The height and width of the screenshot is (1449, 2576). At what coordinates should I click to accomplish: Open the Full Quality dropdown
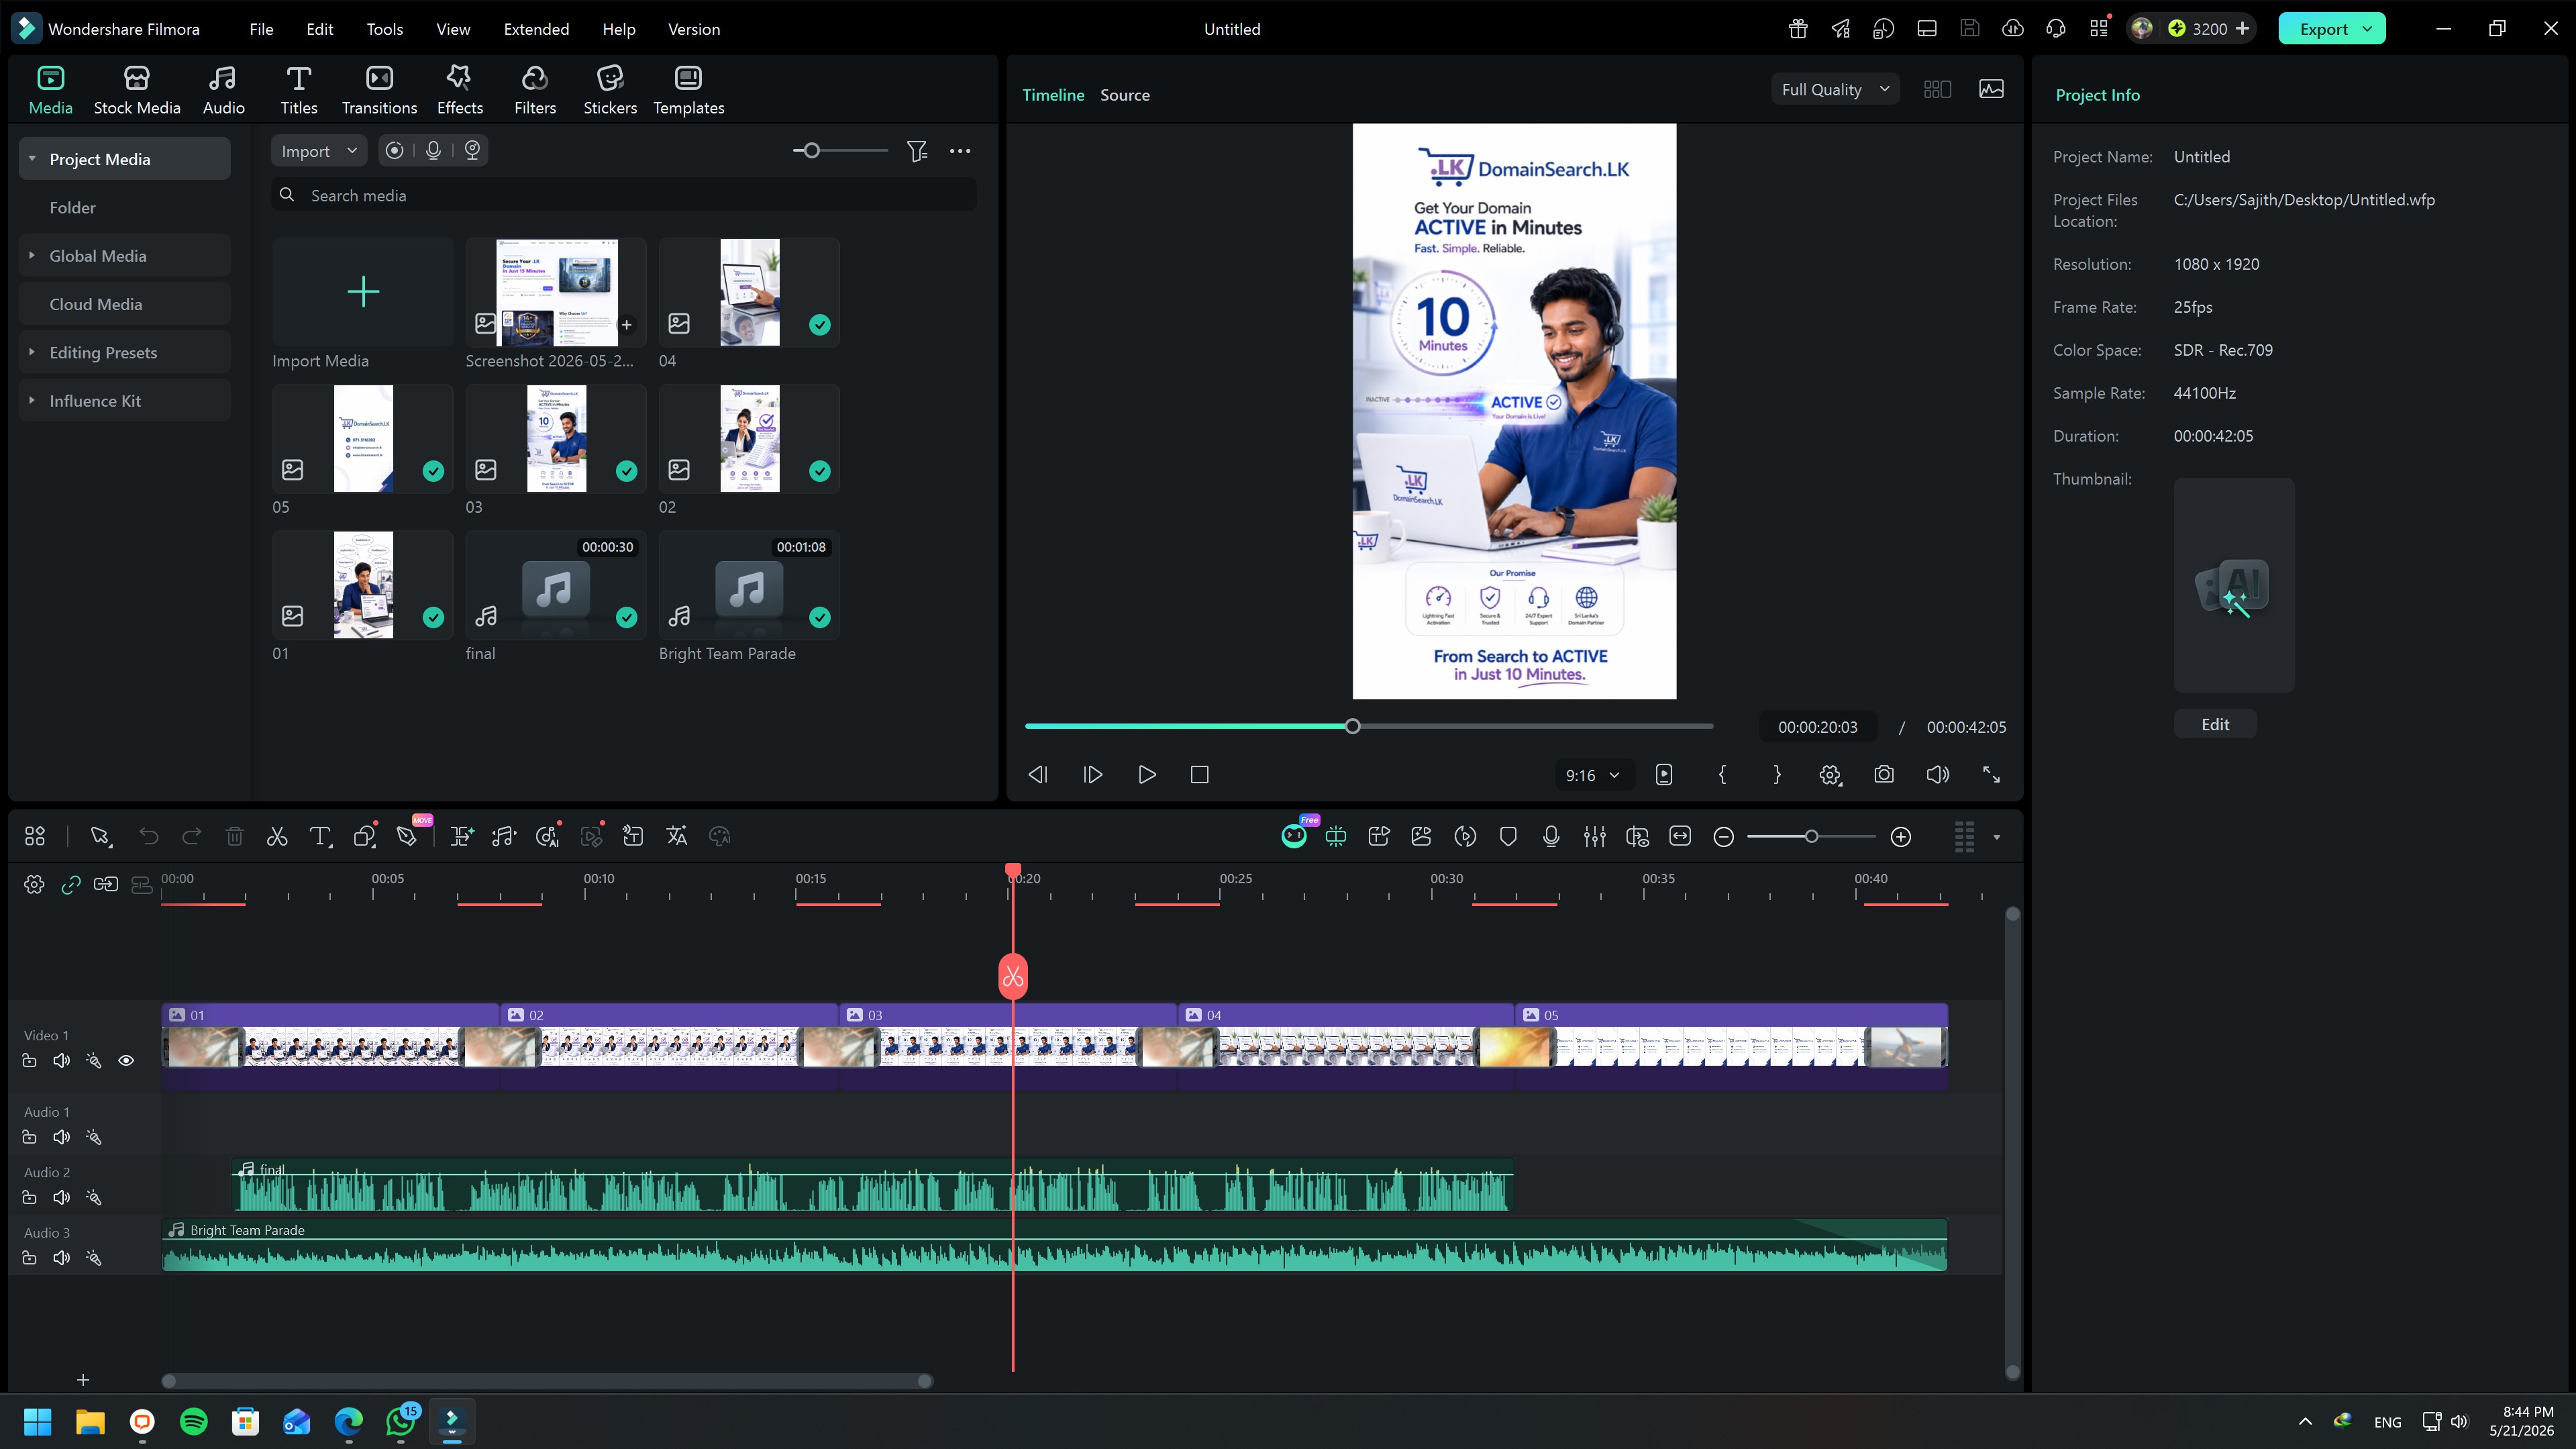click(1835, 89)
